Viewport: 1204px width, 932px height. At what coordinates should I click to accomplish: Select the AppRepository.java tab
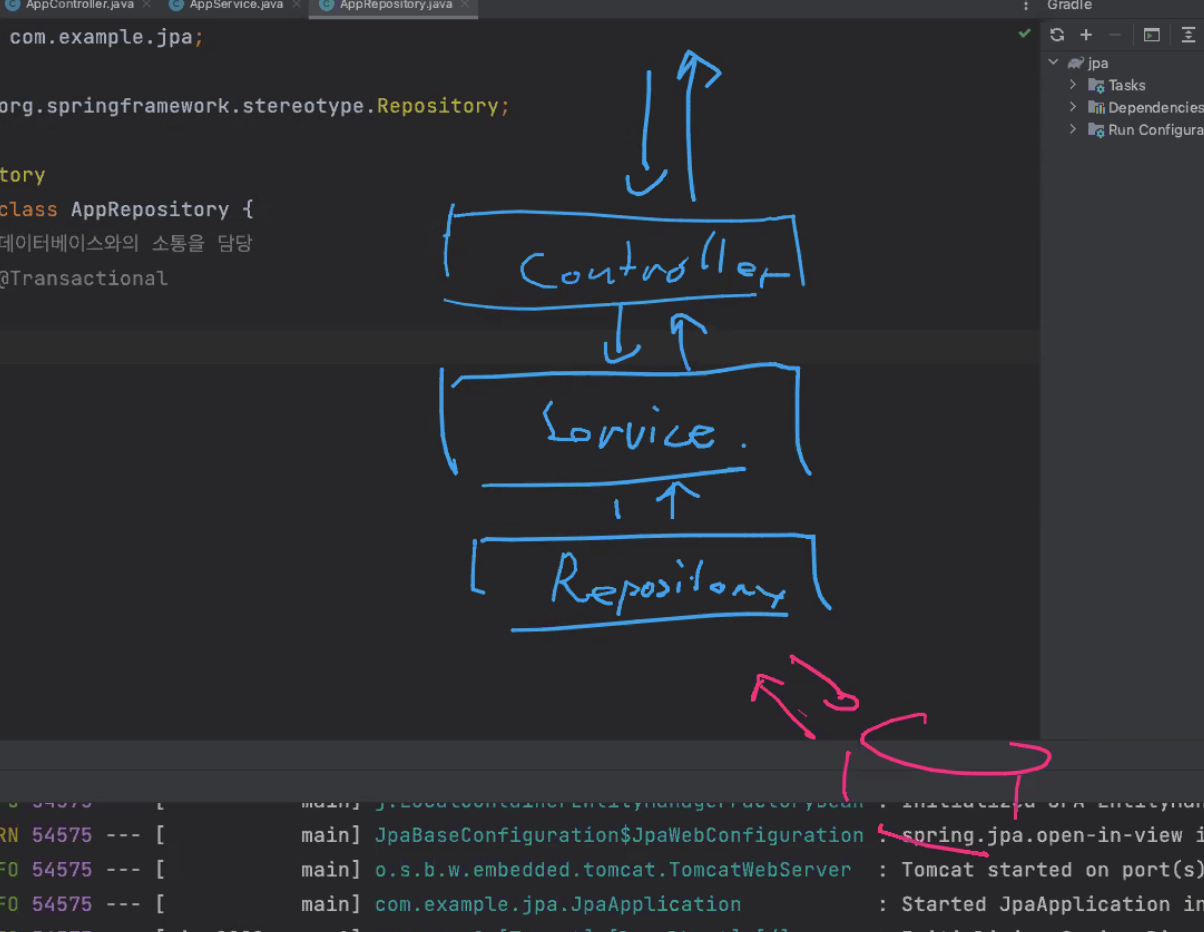(x=395, y=5)
